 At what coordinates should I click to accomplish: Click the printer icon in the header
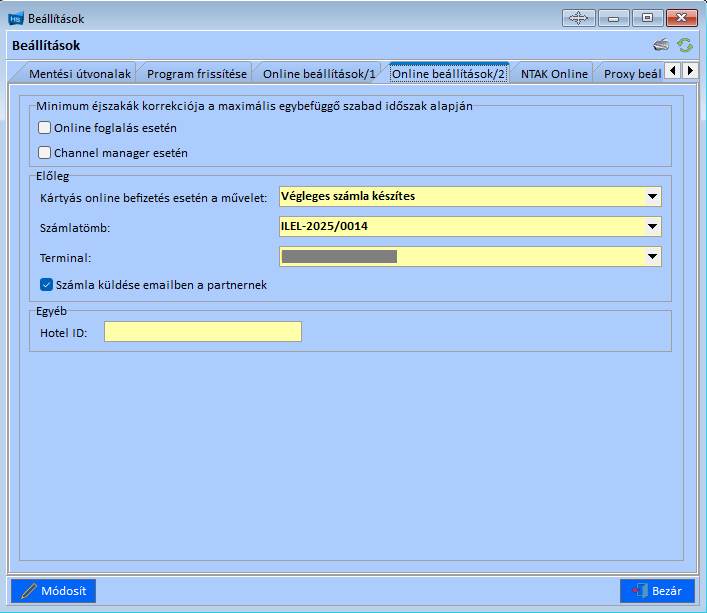(661, 45)
